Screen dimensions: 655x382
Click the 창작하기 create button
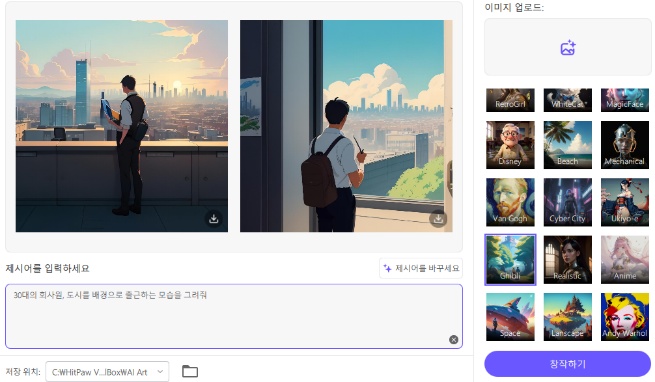[567, 364]
